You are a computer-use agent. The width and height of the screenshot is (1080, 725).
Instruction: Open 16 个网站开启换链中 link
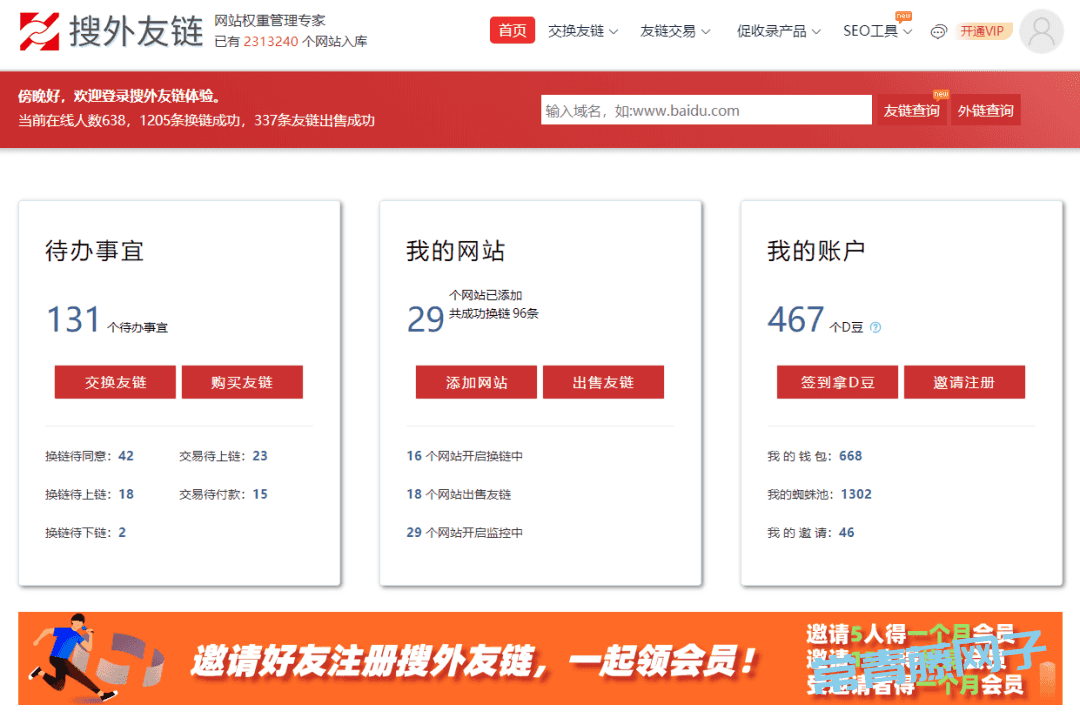tap(464, 456)
